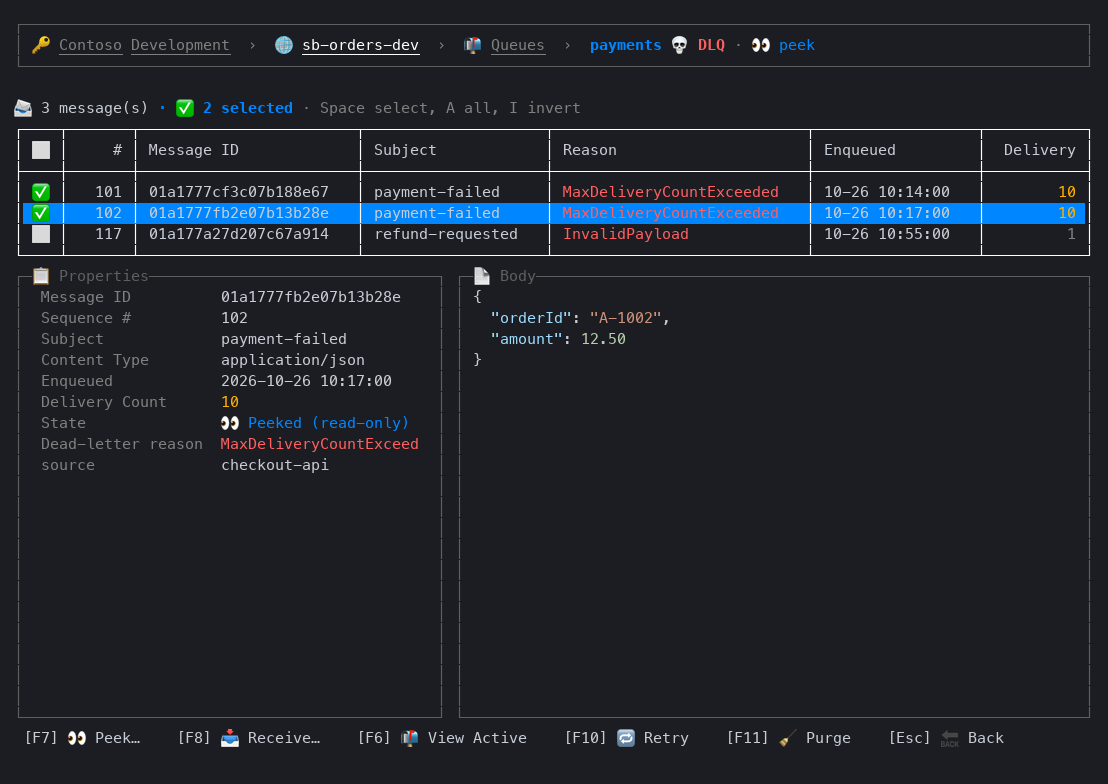
Task: Click the globe icon beside sb-orders-dev
Action: point(284,45)
